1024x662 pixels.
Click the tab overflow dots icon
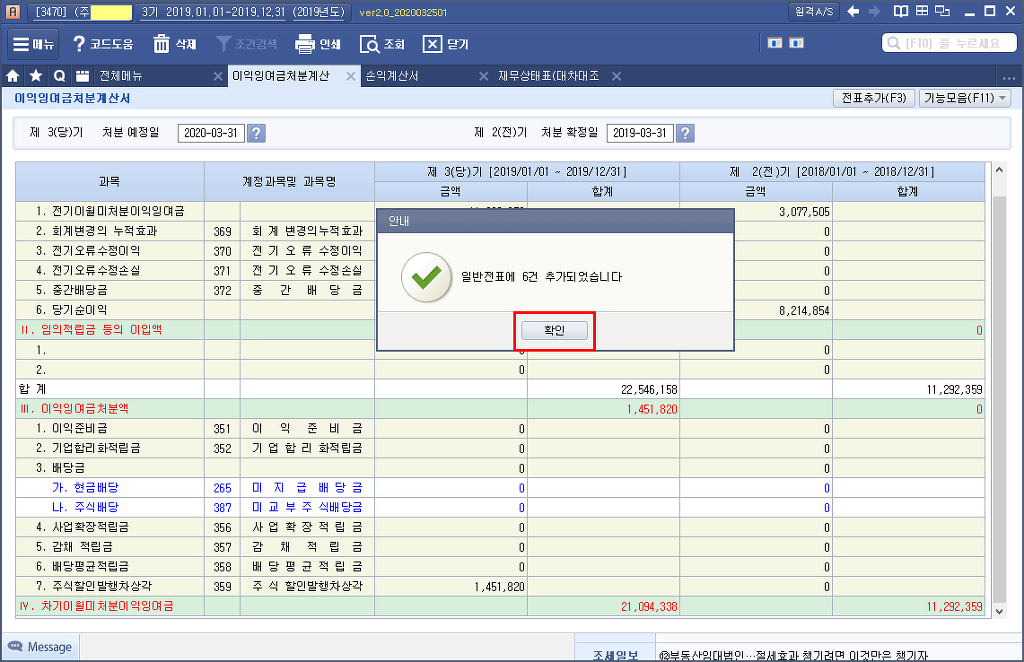click(1009, 77)
